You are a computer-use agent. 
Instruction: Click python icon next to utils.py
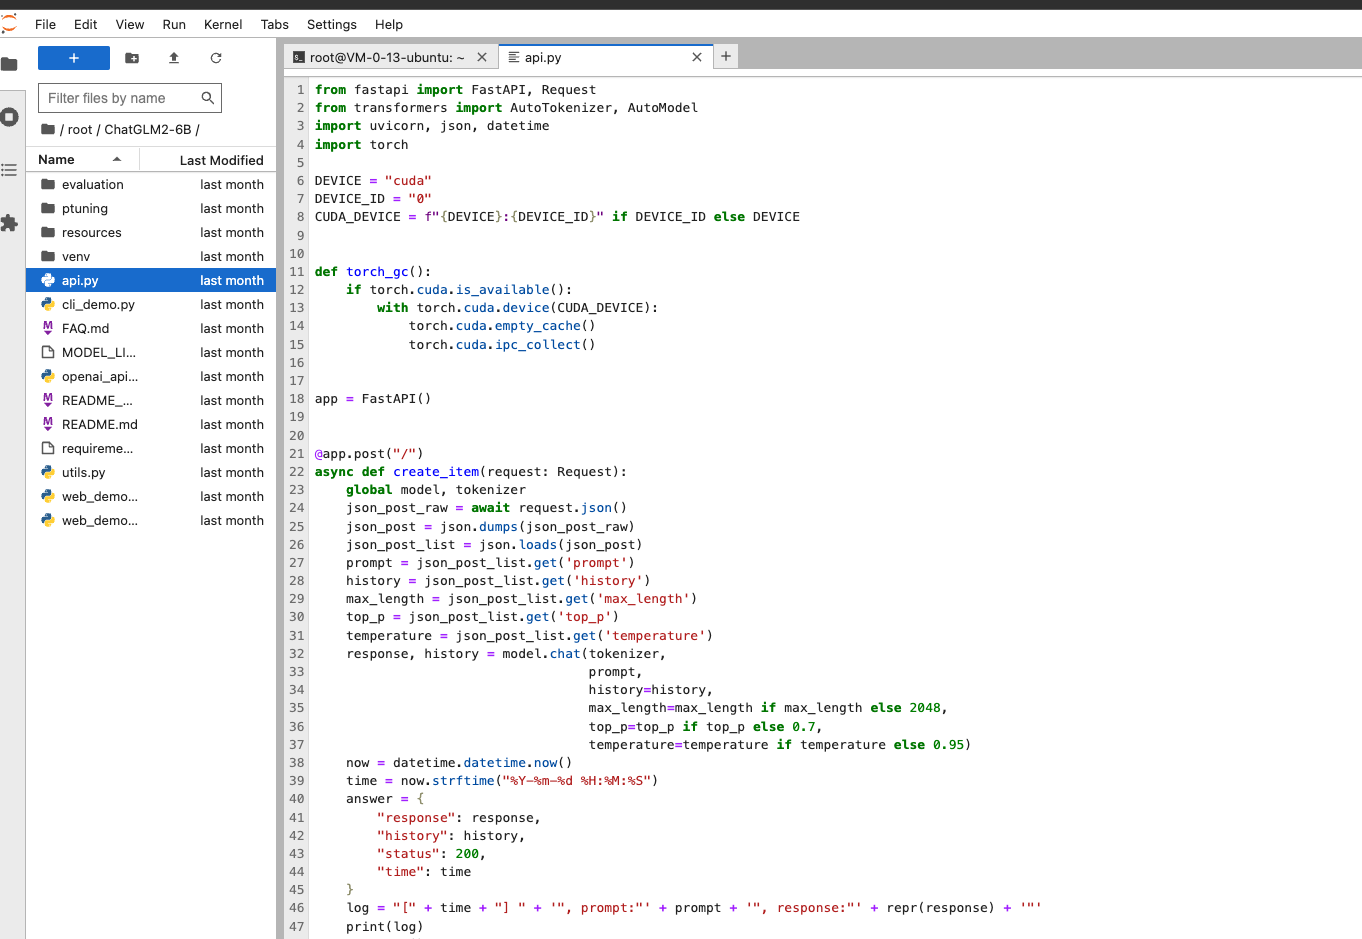pos(47,472)
